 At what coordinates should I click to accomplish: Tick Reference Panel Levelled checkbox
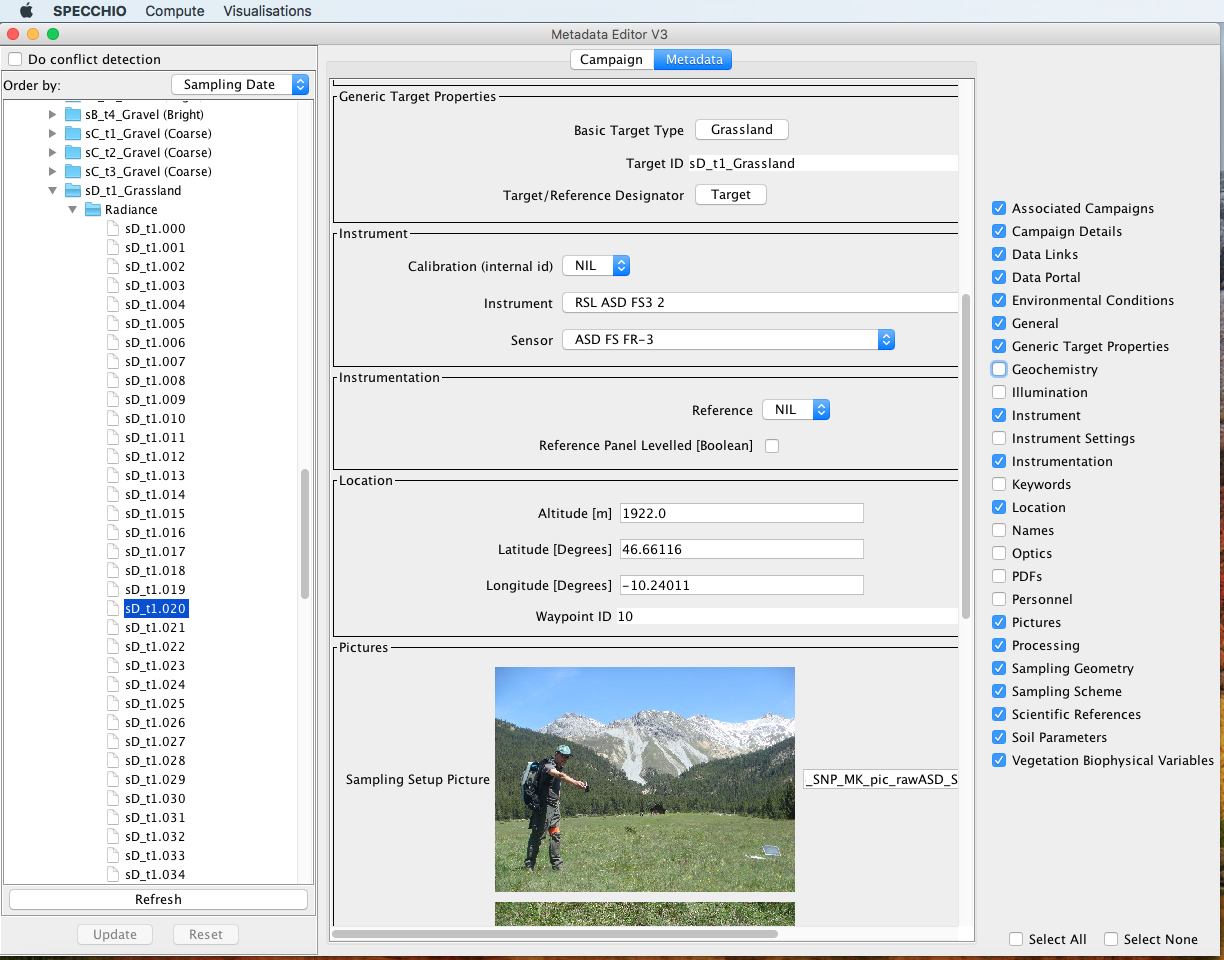coord(772,446)
